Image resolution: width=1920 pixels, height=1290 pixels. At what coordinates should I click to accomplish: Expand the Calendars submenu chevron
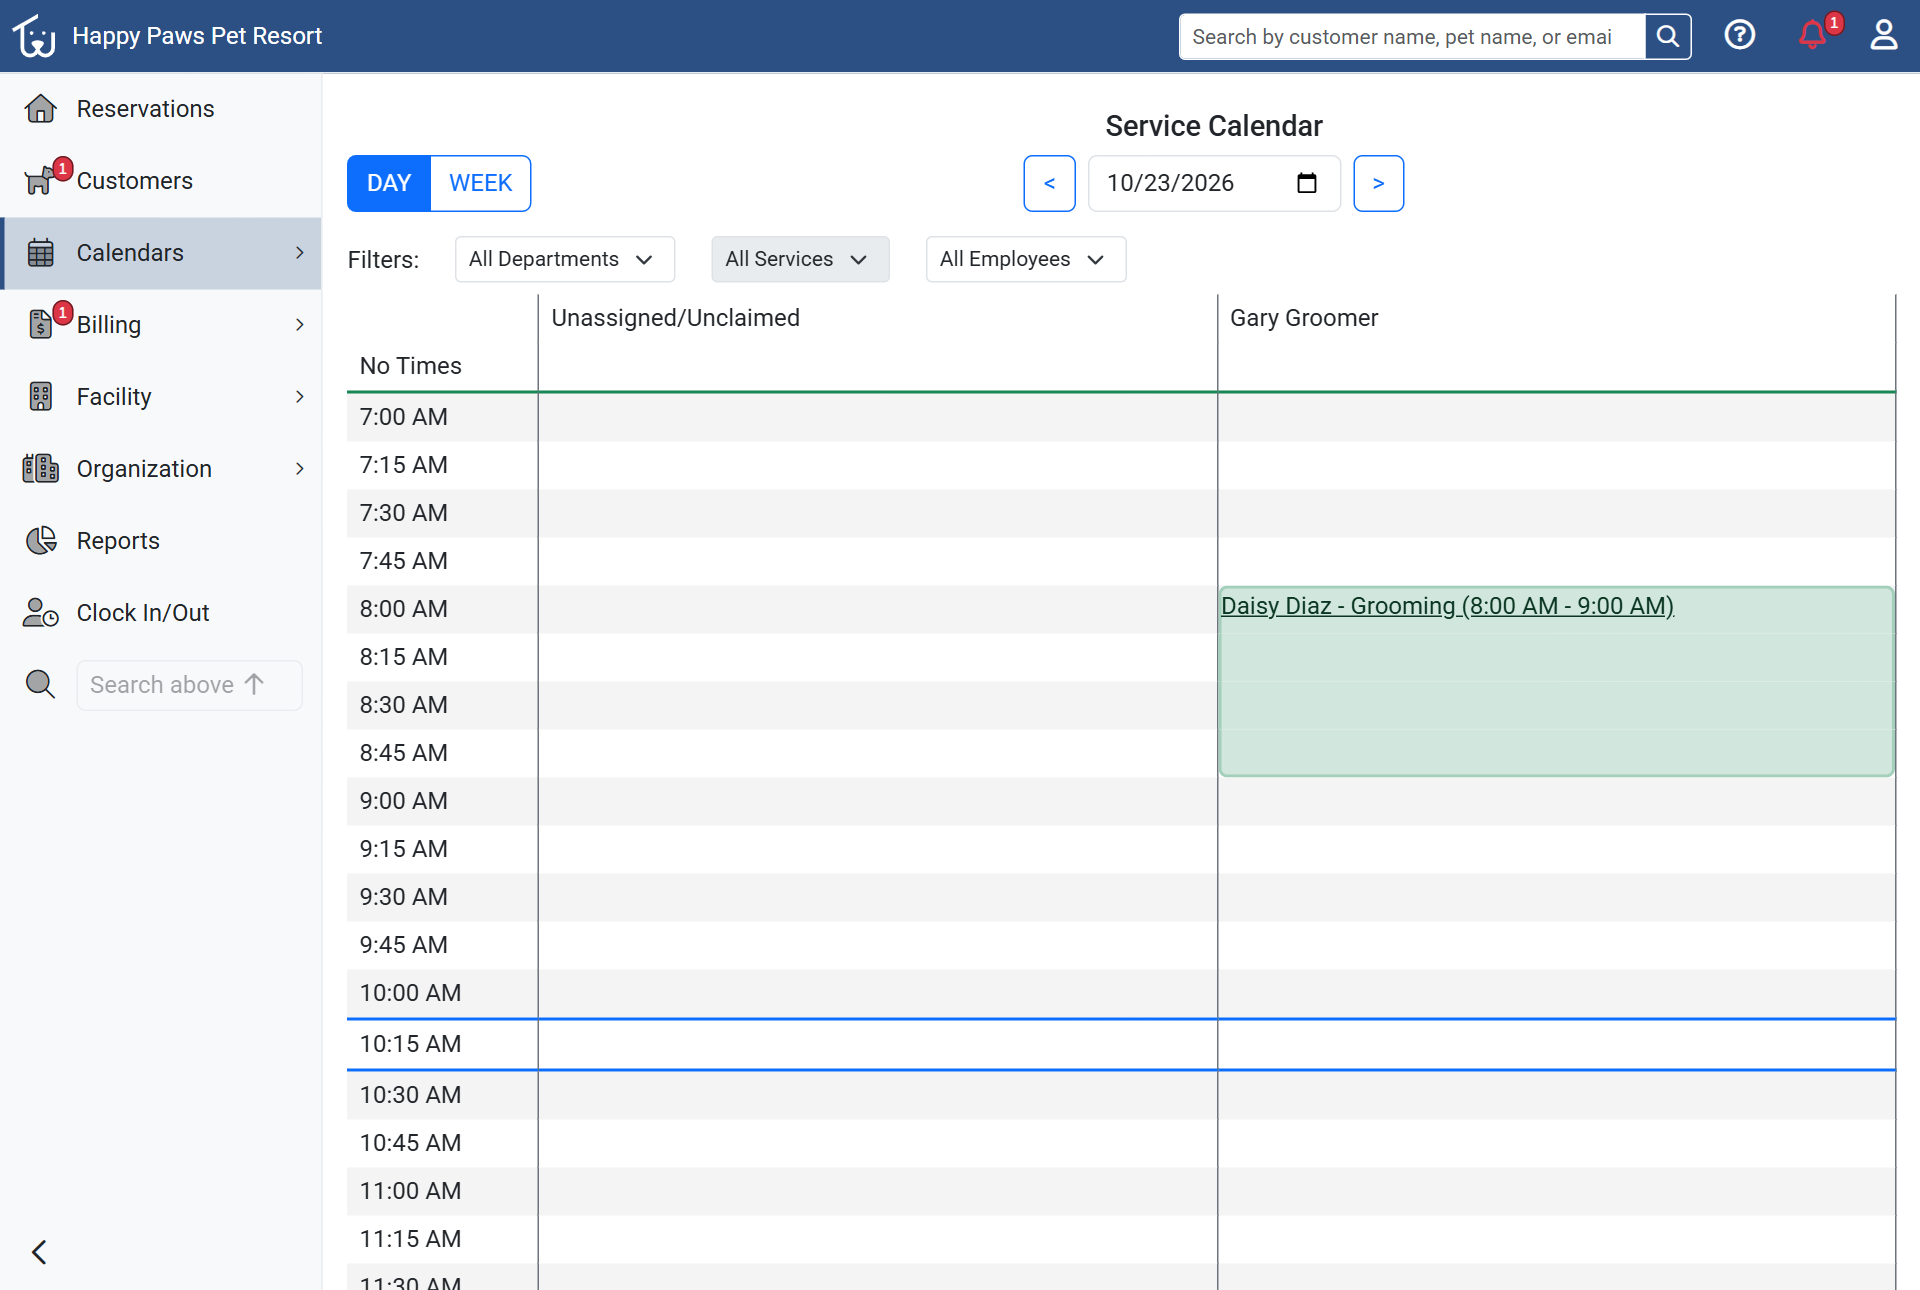[300, 253]
